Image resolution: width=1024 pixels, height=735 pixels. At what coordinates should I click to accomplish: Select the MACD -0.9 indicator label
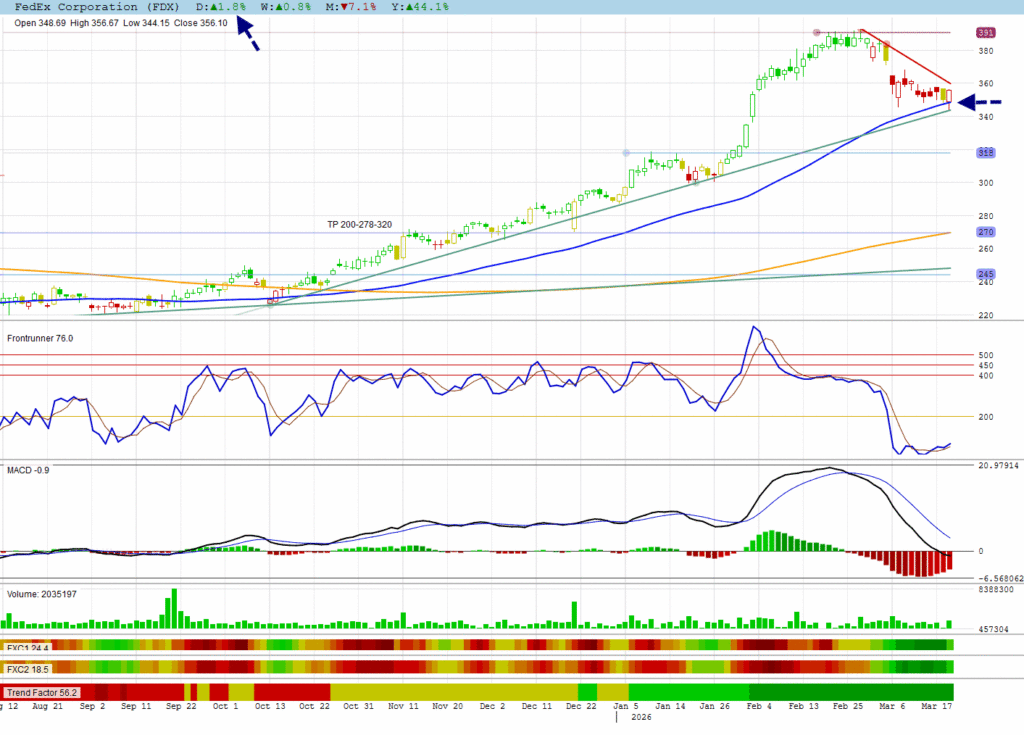(29, 470)
